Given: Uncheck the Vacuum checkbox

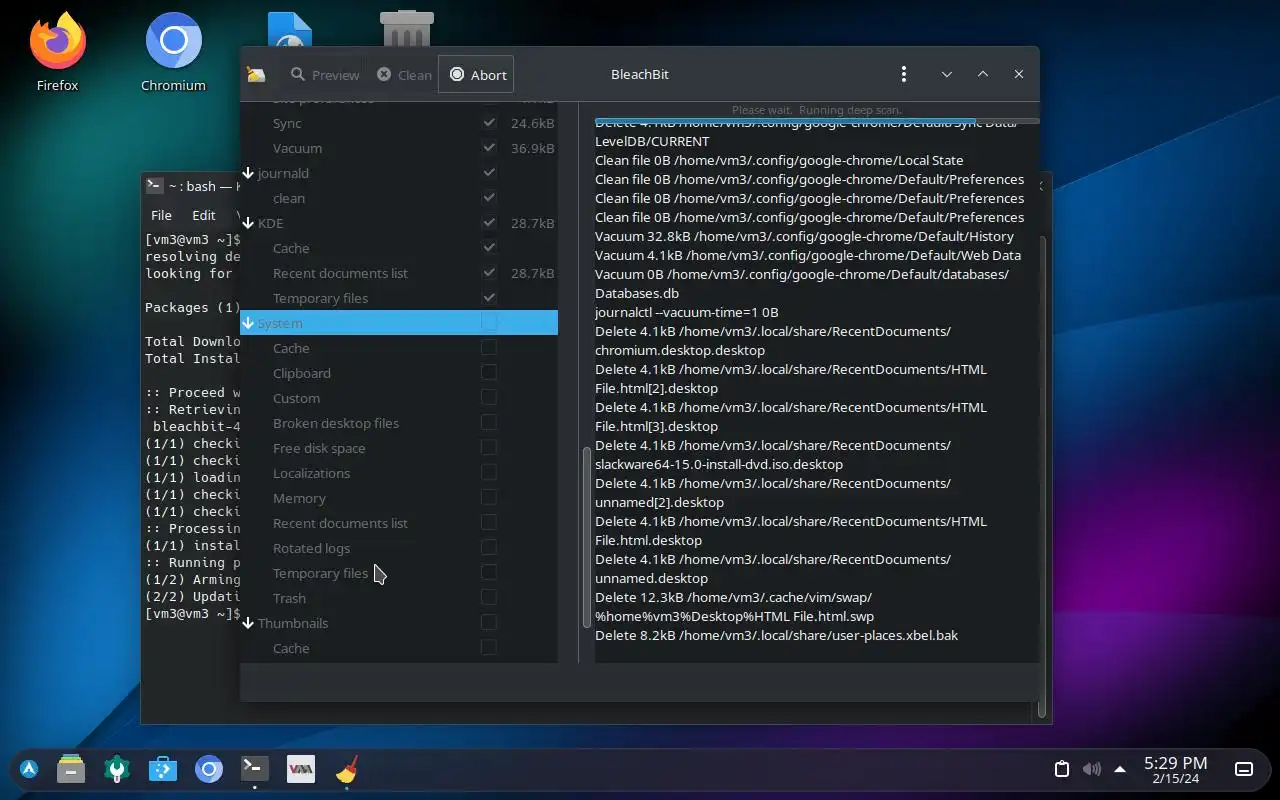Looking at the screenshot, I should click(x=489, y=148).
